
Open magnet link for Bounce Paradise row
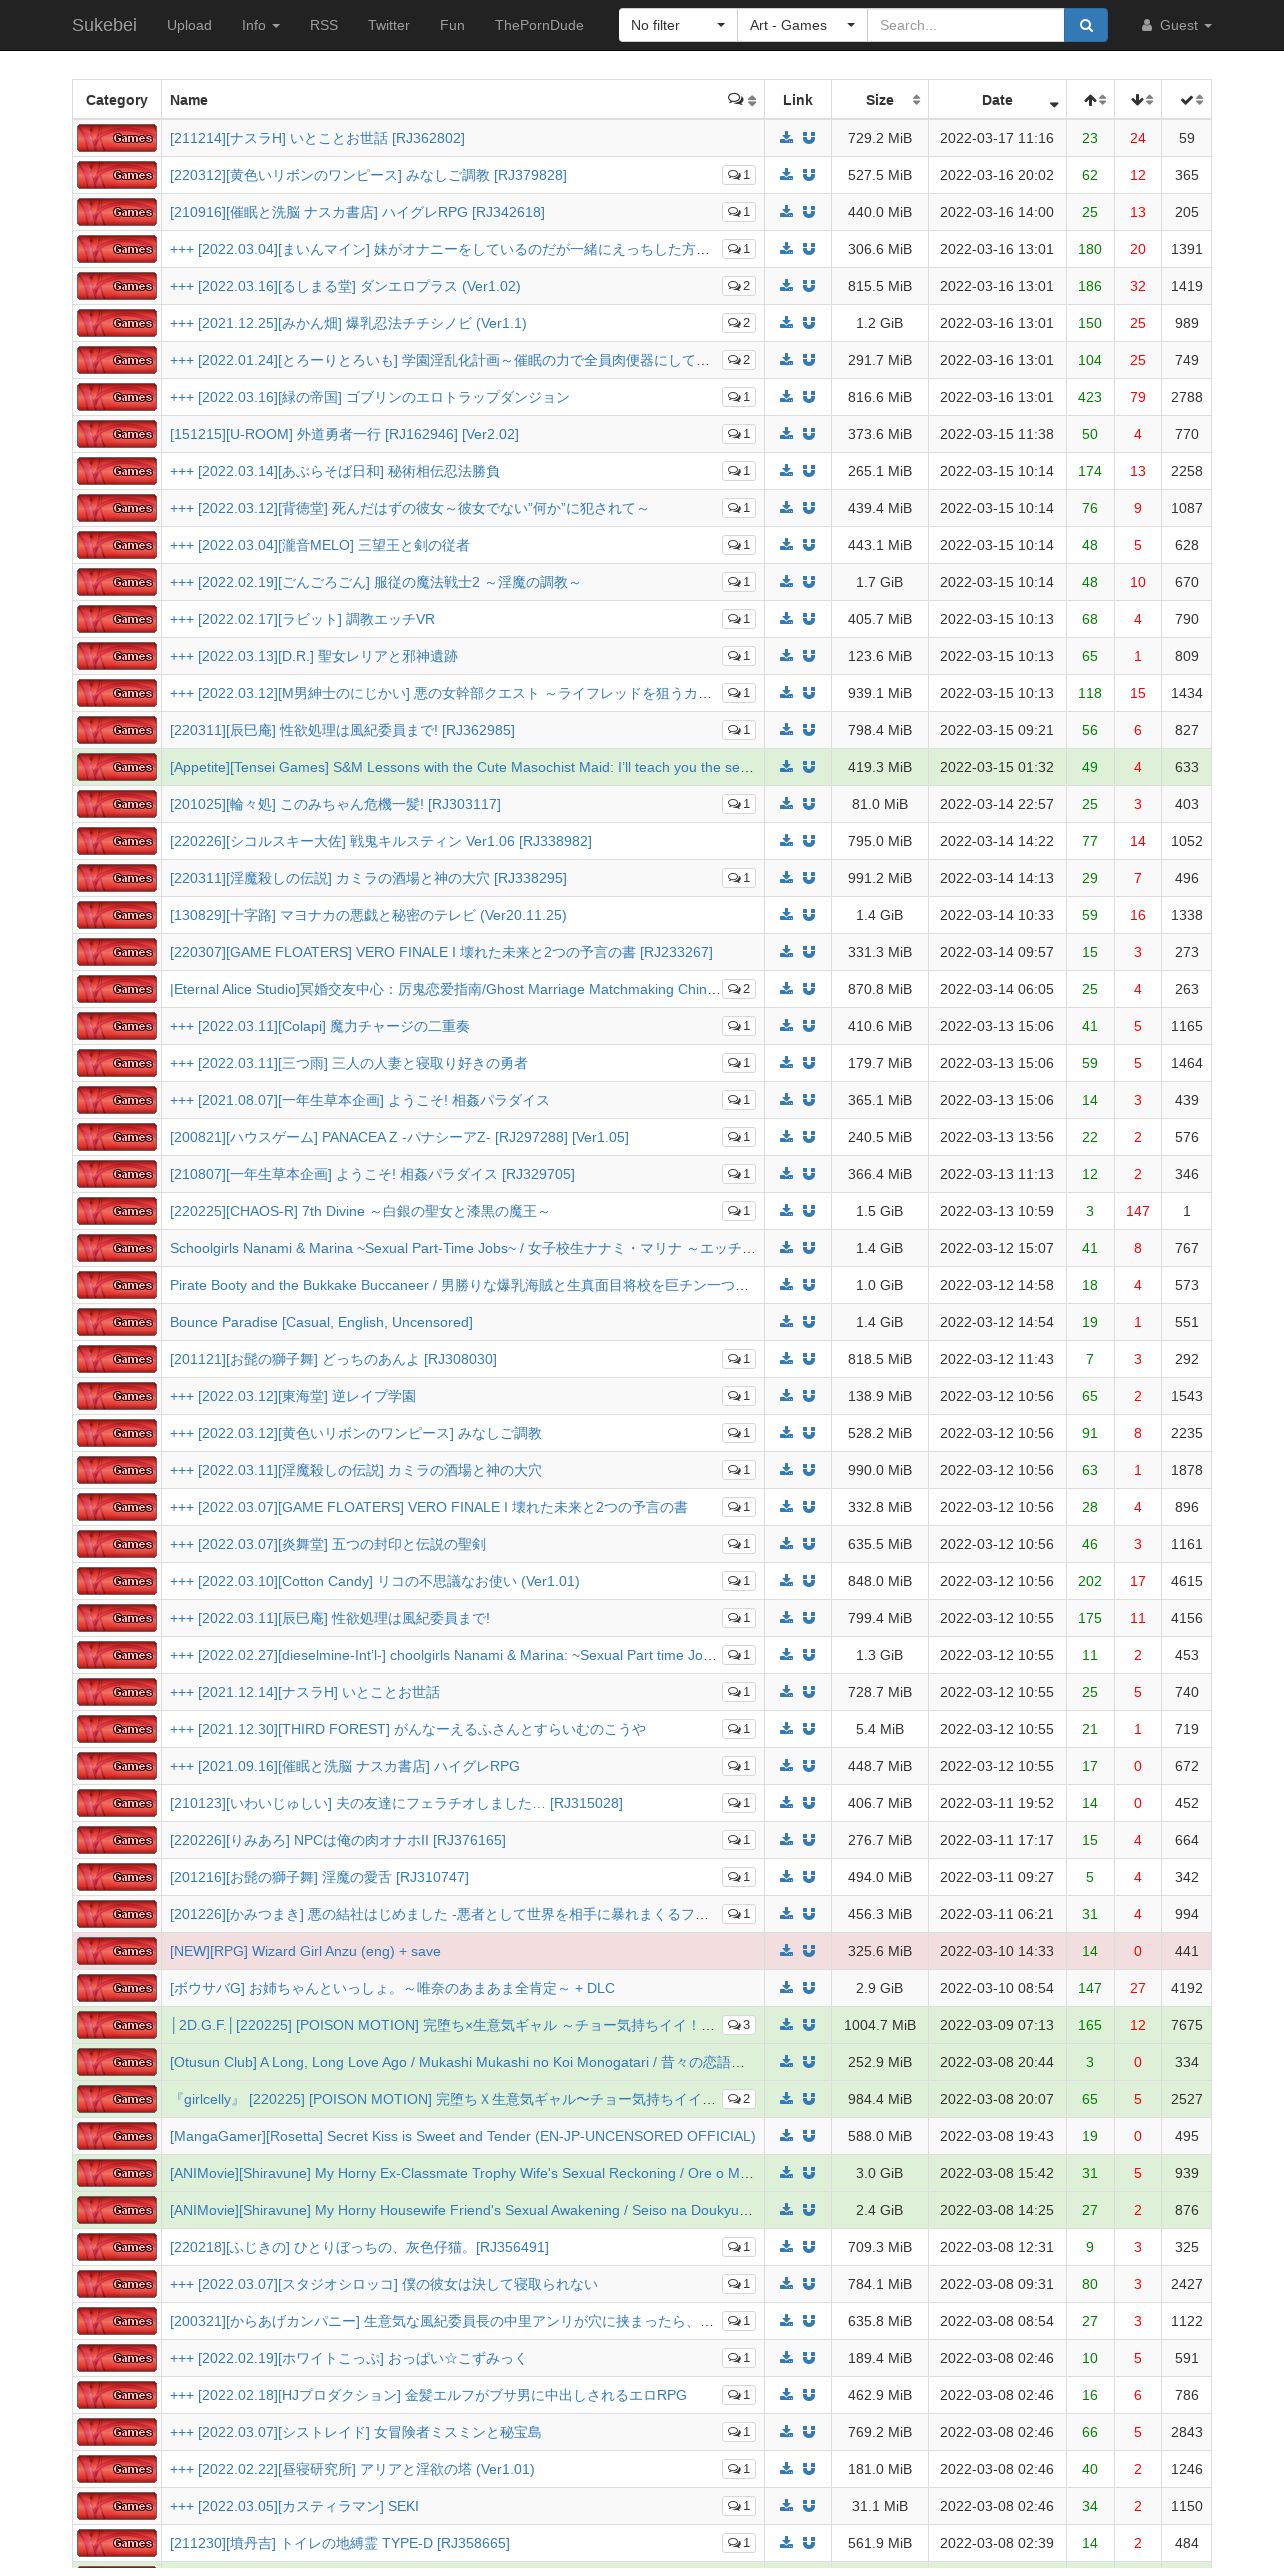pos(809,1322)
